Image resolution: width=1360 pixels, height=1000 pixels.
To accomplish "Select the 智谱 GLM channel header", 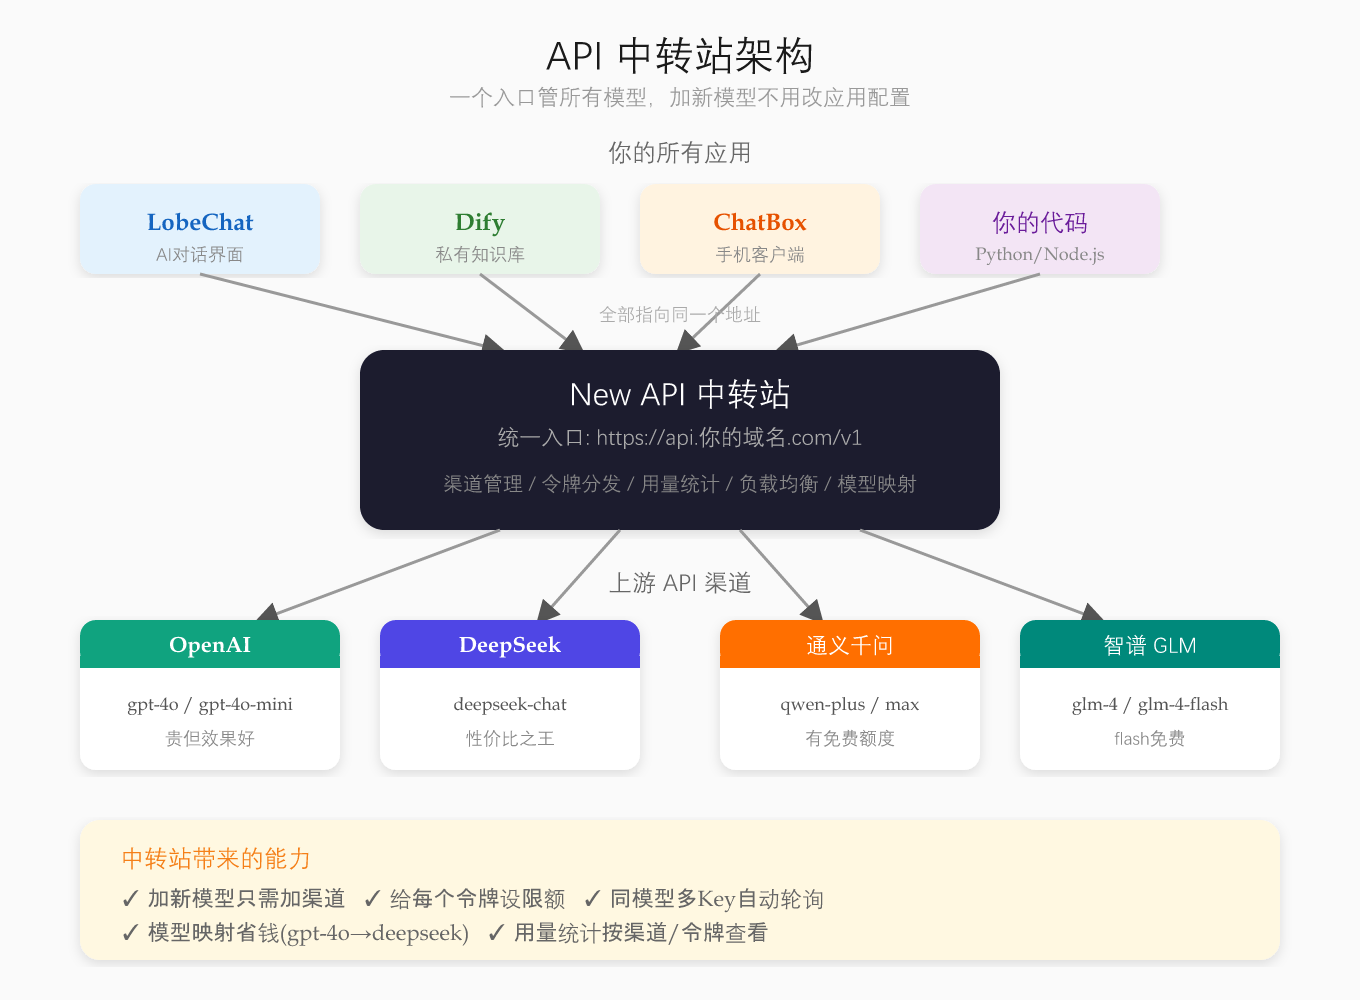I will pyautogui.click(x=1150, y=644).
